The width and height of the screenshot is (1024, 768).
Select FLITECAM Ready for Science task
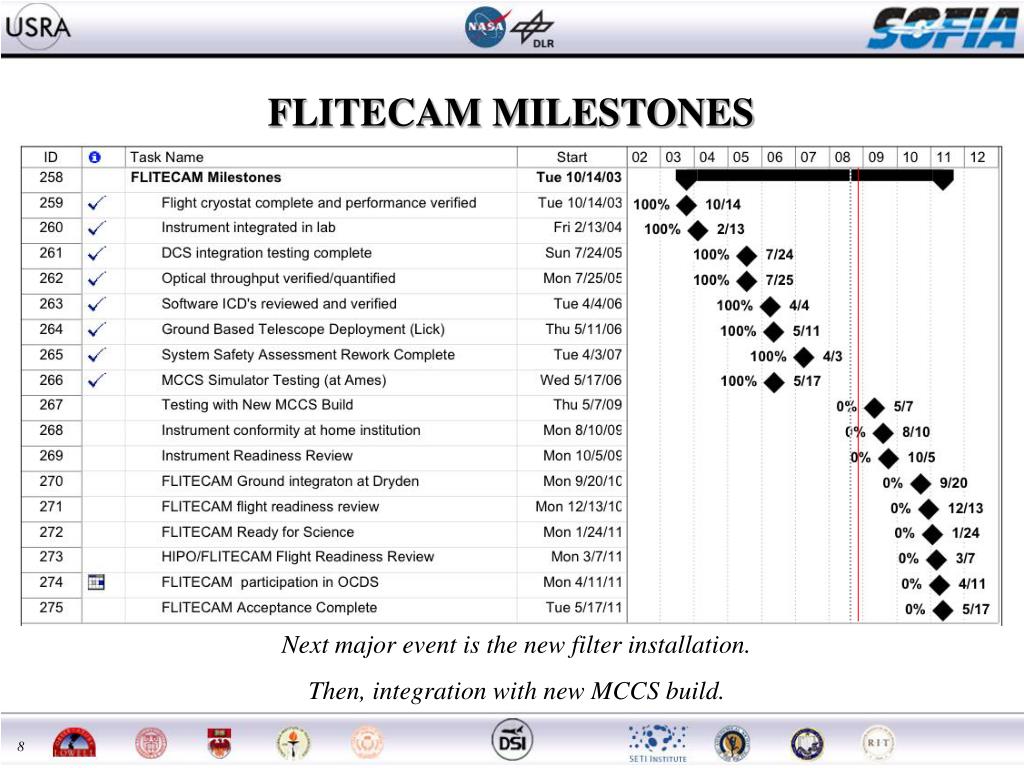coord(257,532)
